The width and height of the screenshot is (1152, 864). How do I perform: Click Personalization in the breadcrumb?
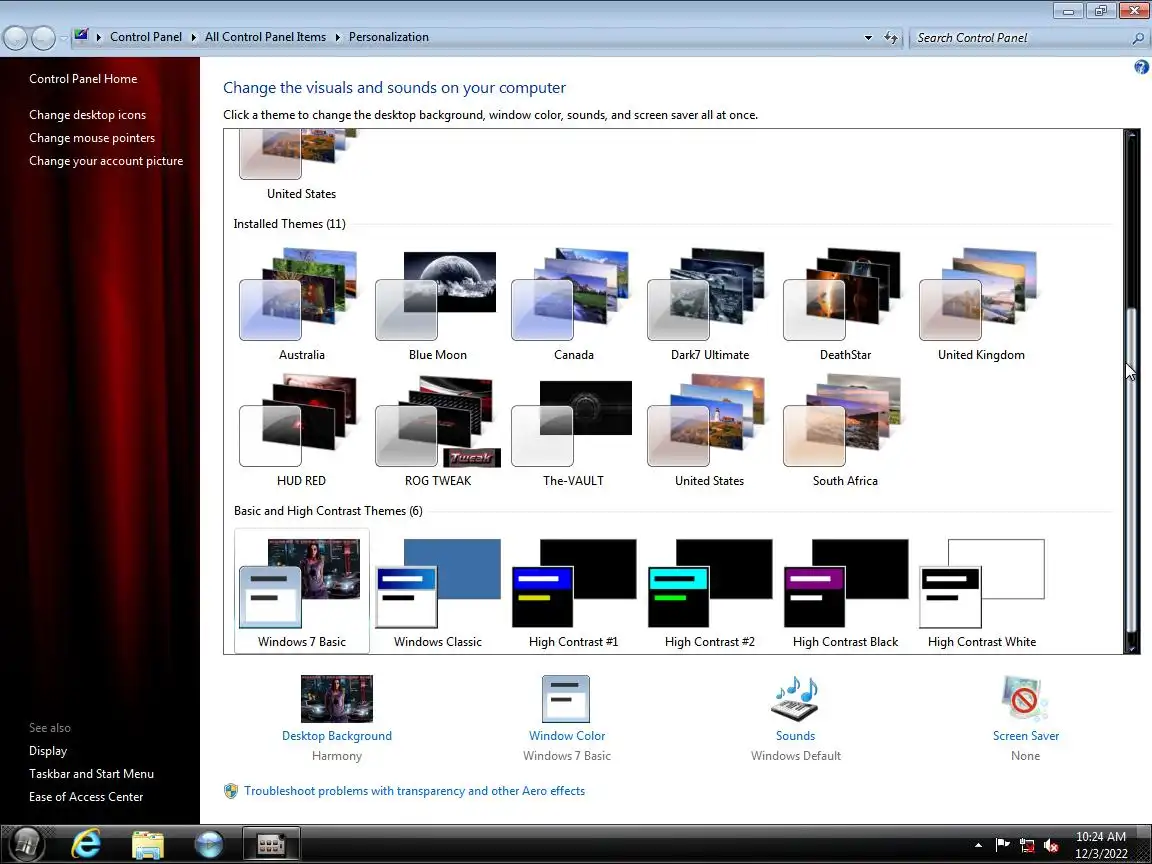(x=389, y=37)
